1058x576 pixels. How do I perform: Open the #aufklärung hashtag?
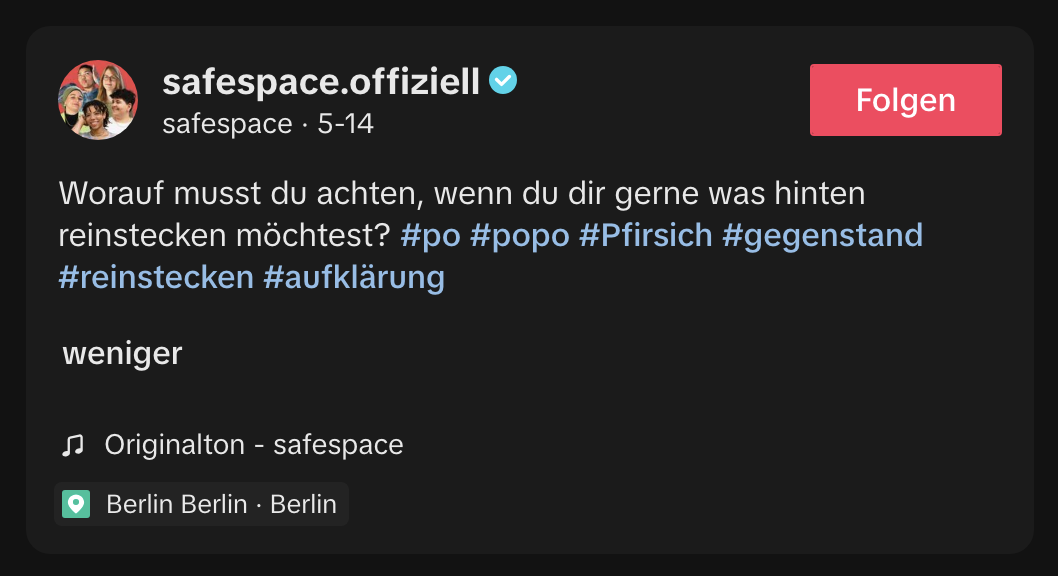[x=354, y=277]
